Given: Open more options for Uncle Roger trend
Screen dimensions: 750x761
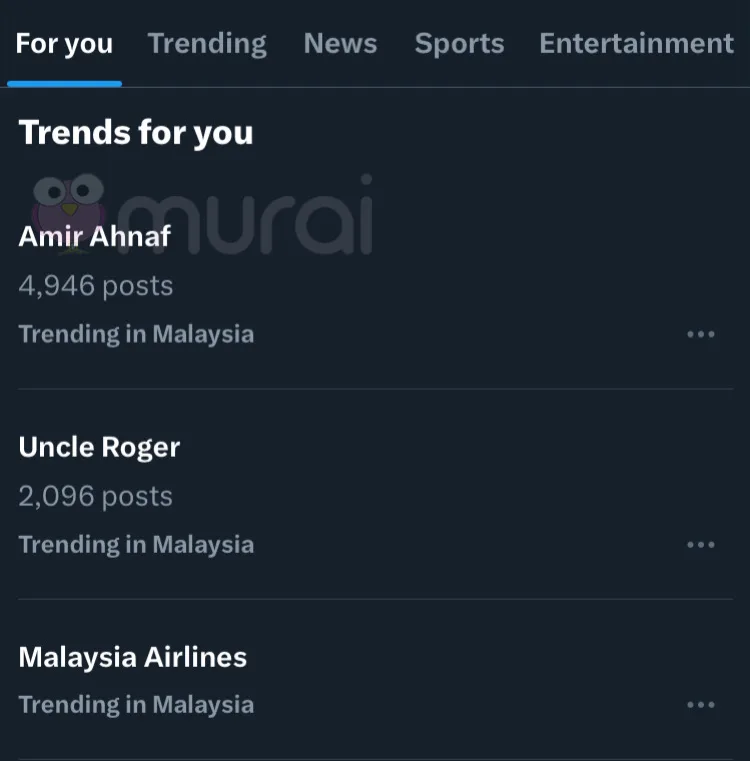Looking at the screenshot, I should (700, 545).
